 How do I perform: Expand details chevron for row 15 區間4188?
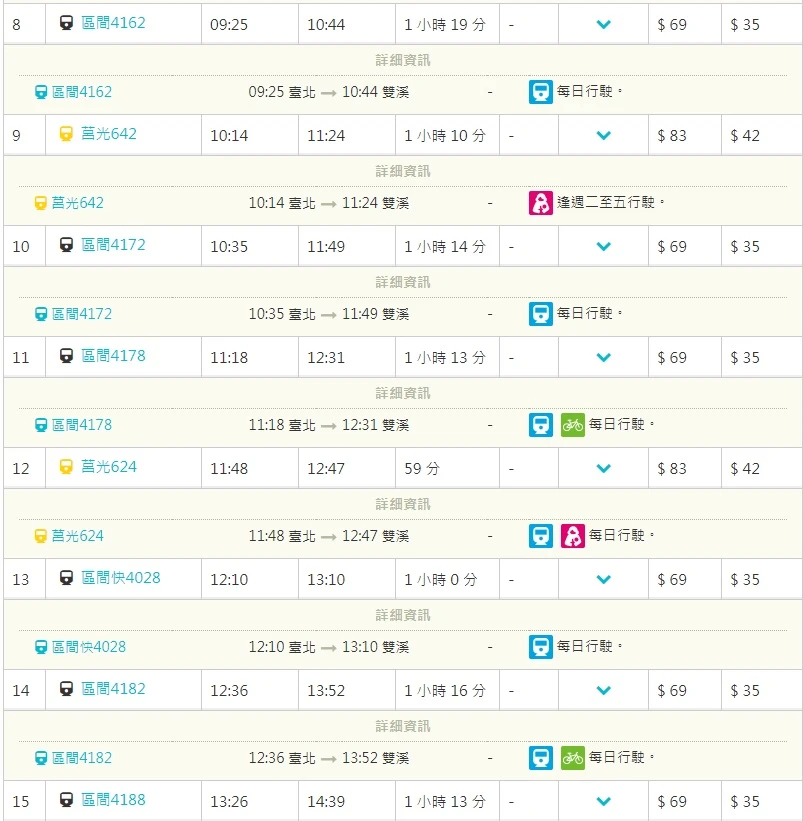[604, 801]
